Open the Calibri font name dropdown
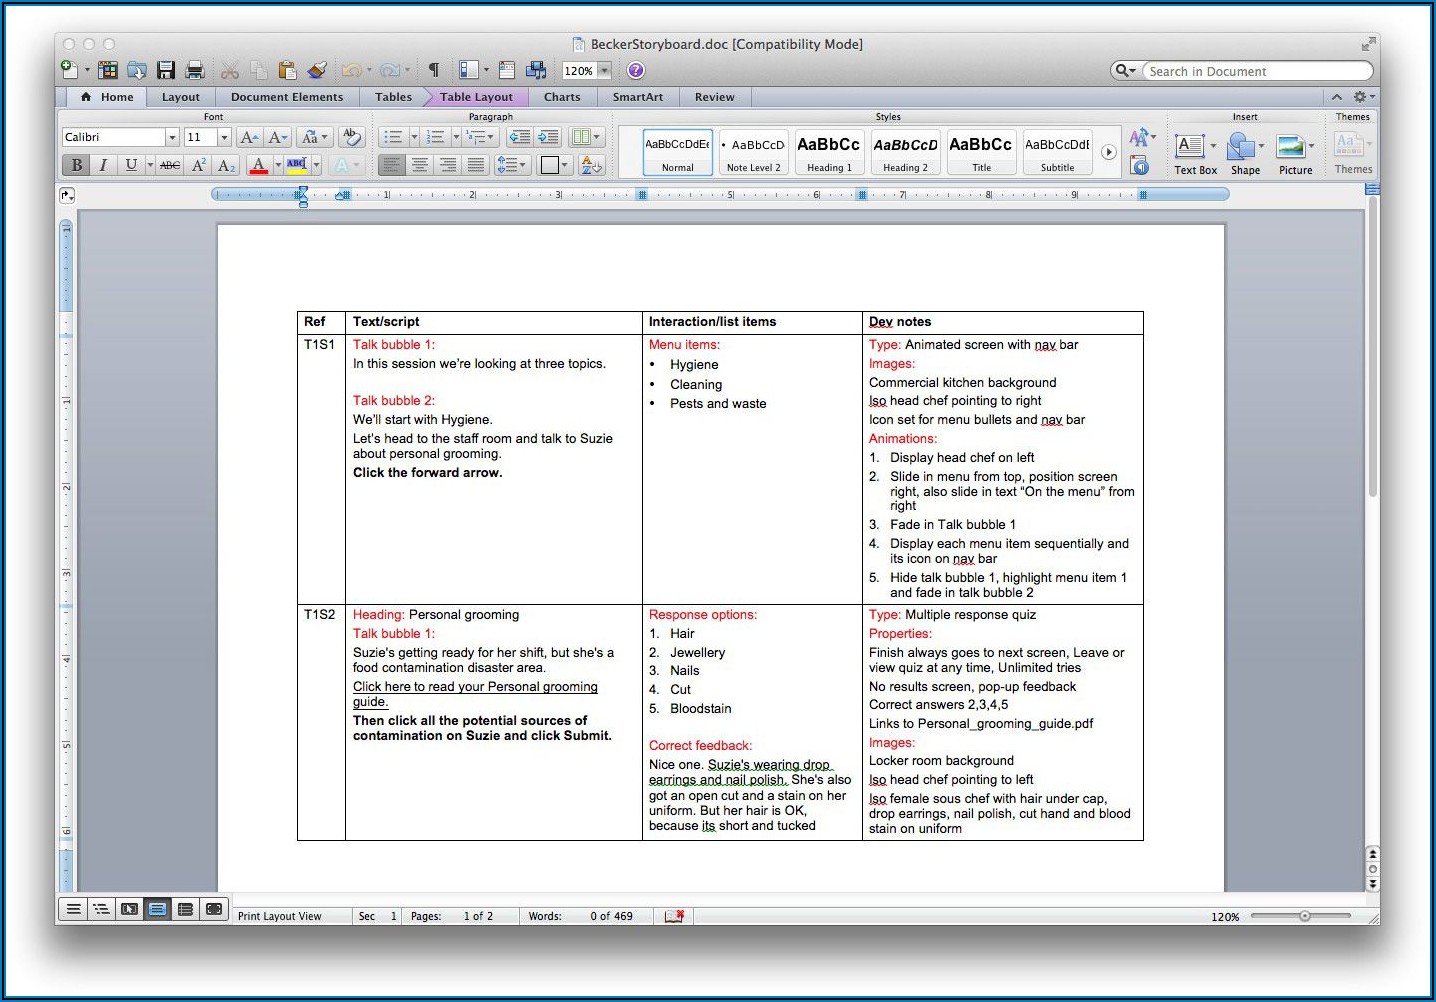The height and width of the screenshot is (1002, 1436). click(x=172, y=137)
